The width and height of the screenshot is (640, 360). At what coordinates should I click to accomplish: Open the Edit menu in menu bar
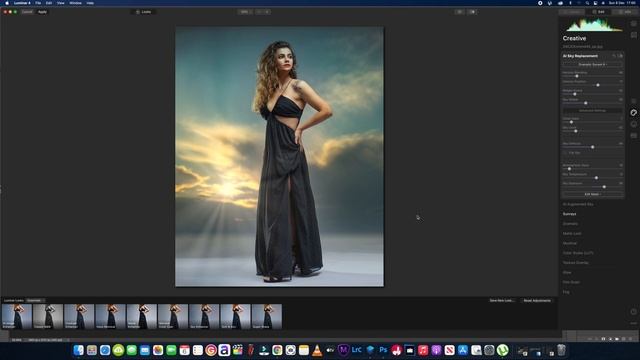(x=49, y=3)
